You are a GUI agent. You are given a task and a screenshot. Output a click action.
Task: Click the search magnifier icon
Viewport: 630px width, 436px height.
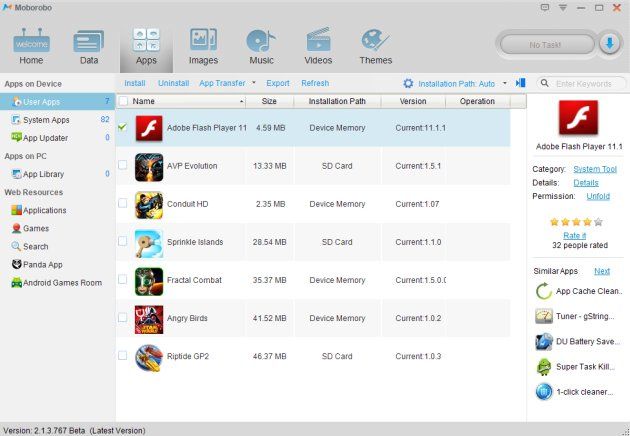tap(544, 83)
